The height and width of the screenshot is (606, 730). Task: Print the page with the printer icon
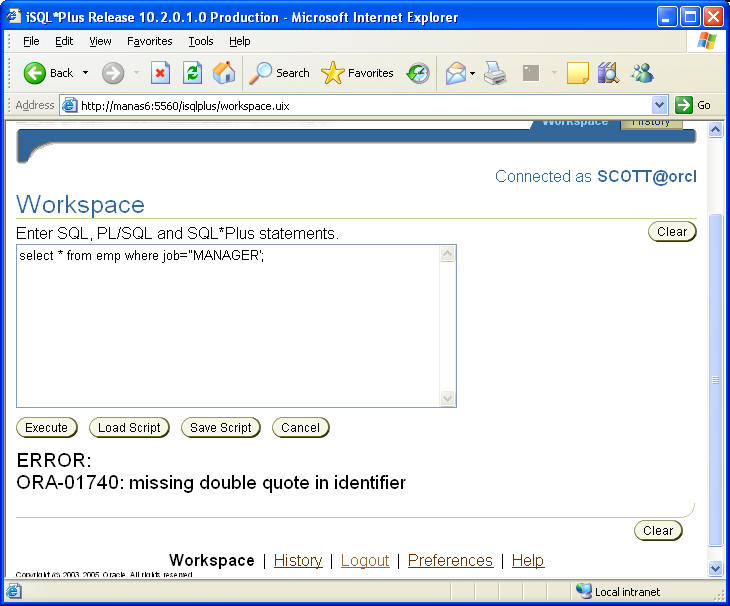(494, 73)
